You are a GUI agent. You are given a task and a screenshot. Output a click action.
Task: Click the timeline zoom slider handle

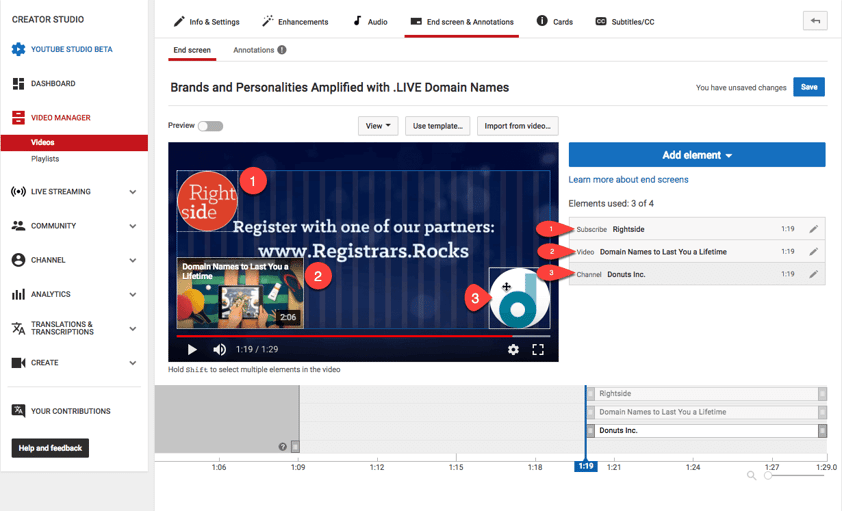click(x=768, y=476)
